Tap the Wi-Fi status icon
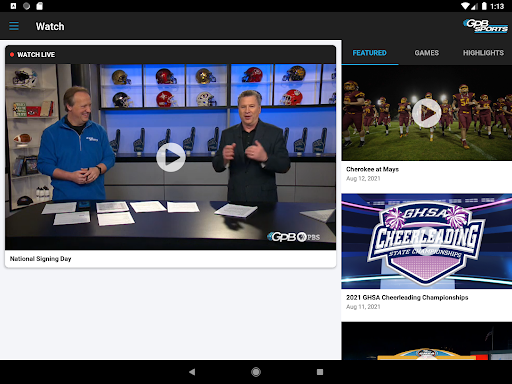Viewport: 512px width, 384px height. click(466, 6)
